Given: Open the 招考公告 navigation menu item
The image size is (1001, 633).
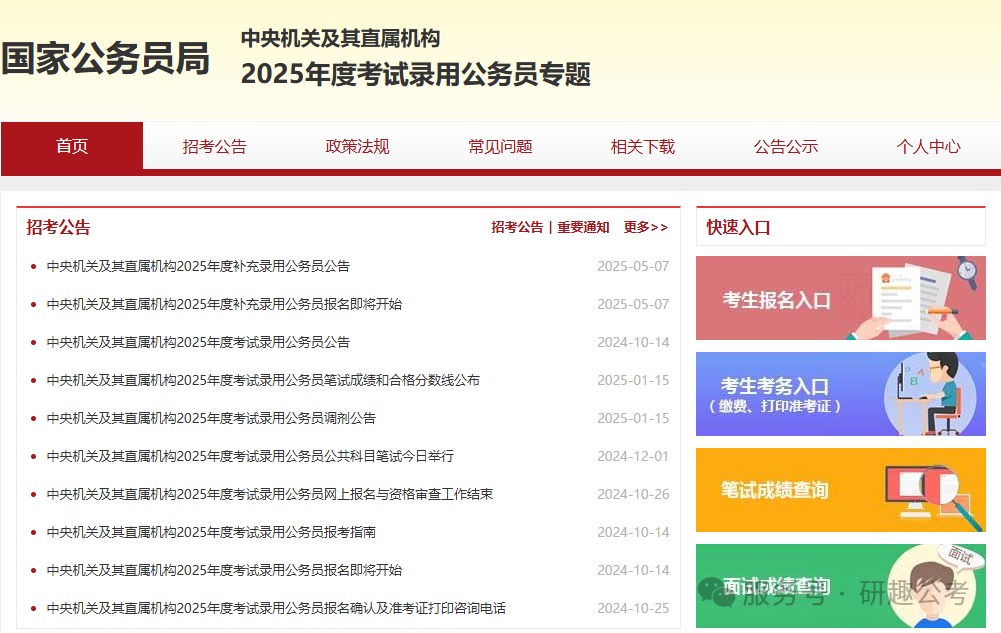Looking at the screenshot, I should click(x=214, y=146).
